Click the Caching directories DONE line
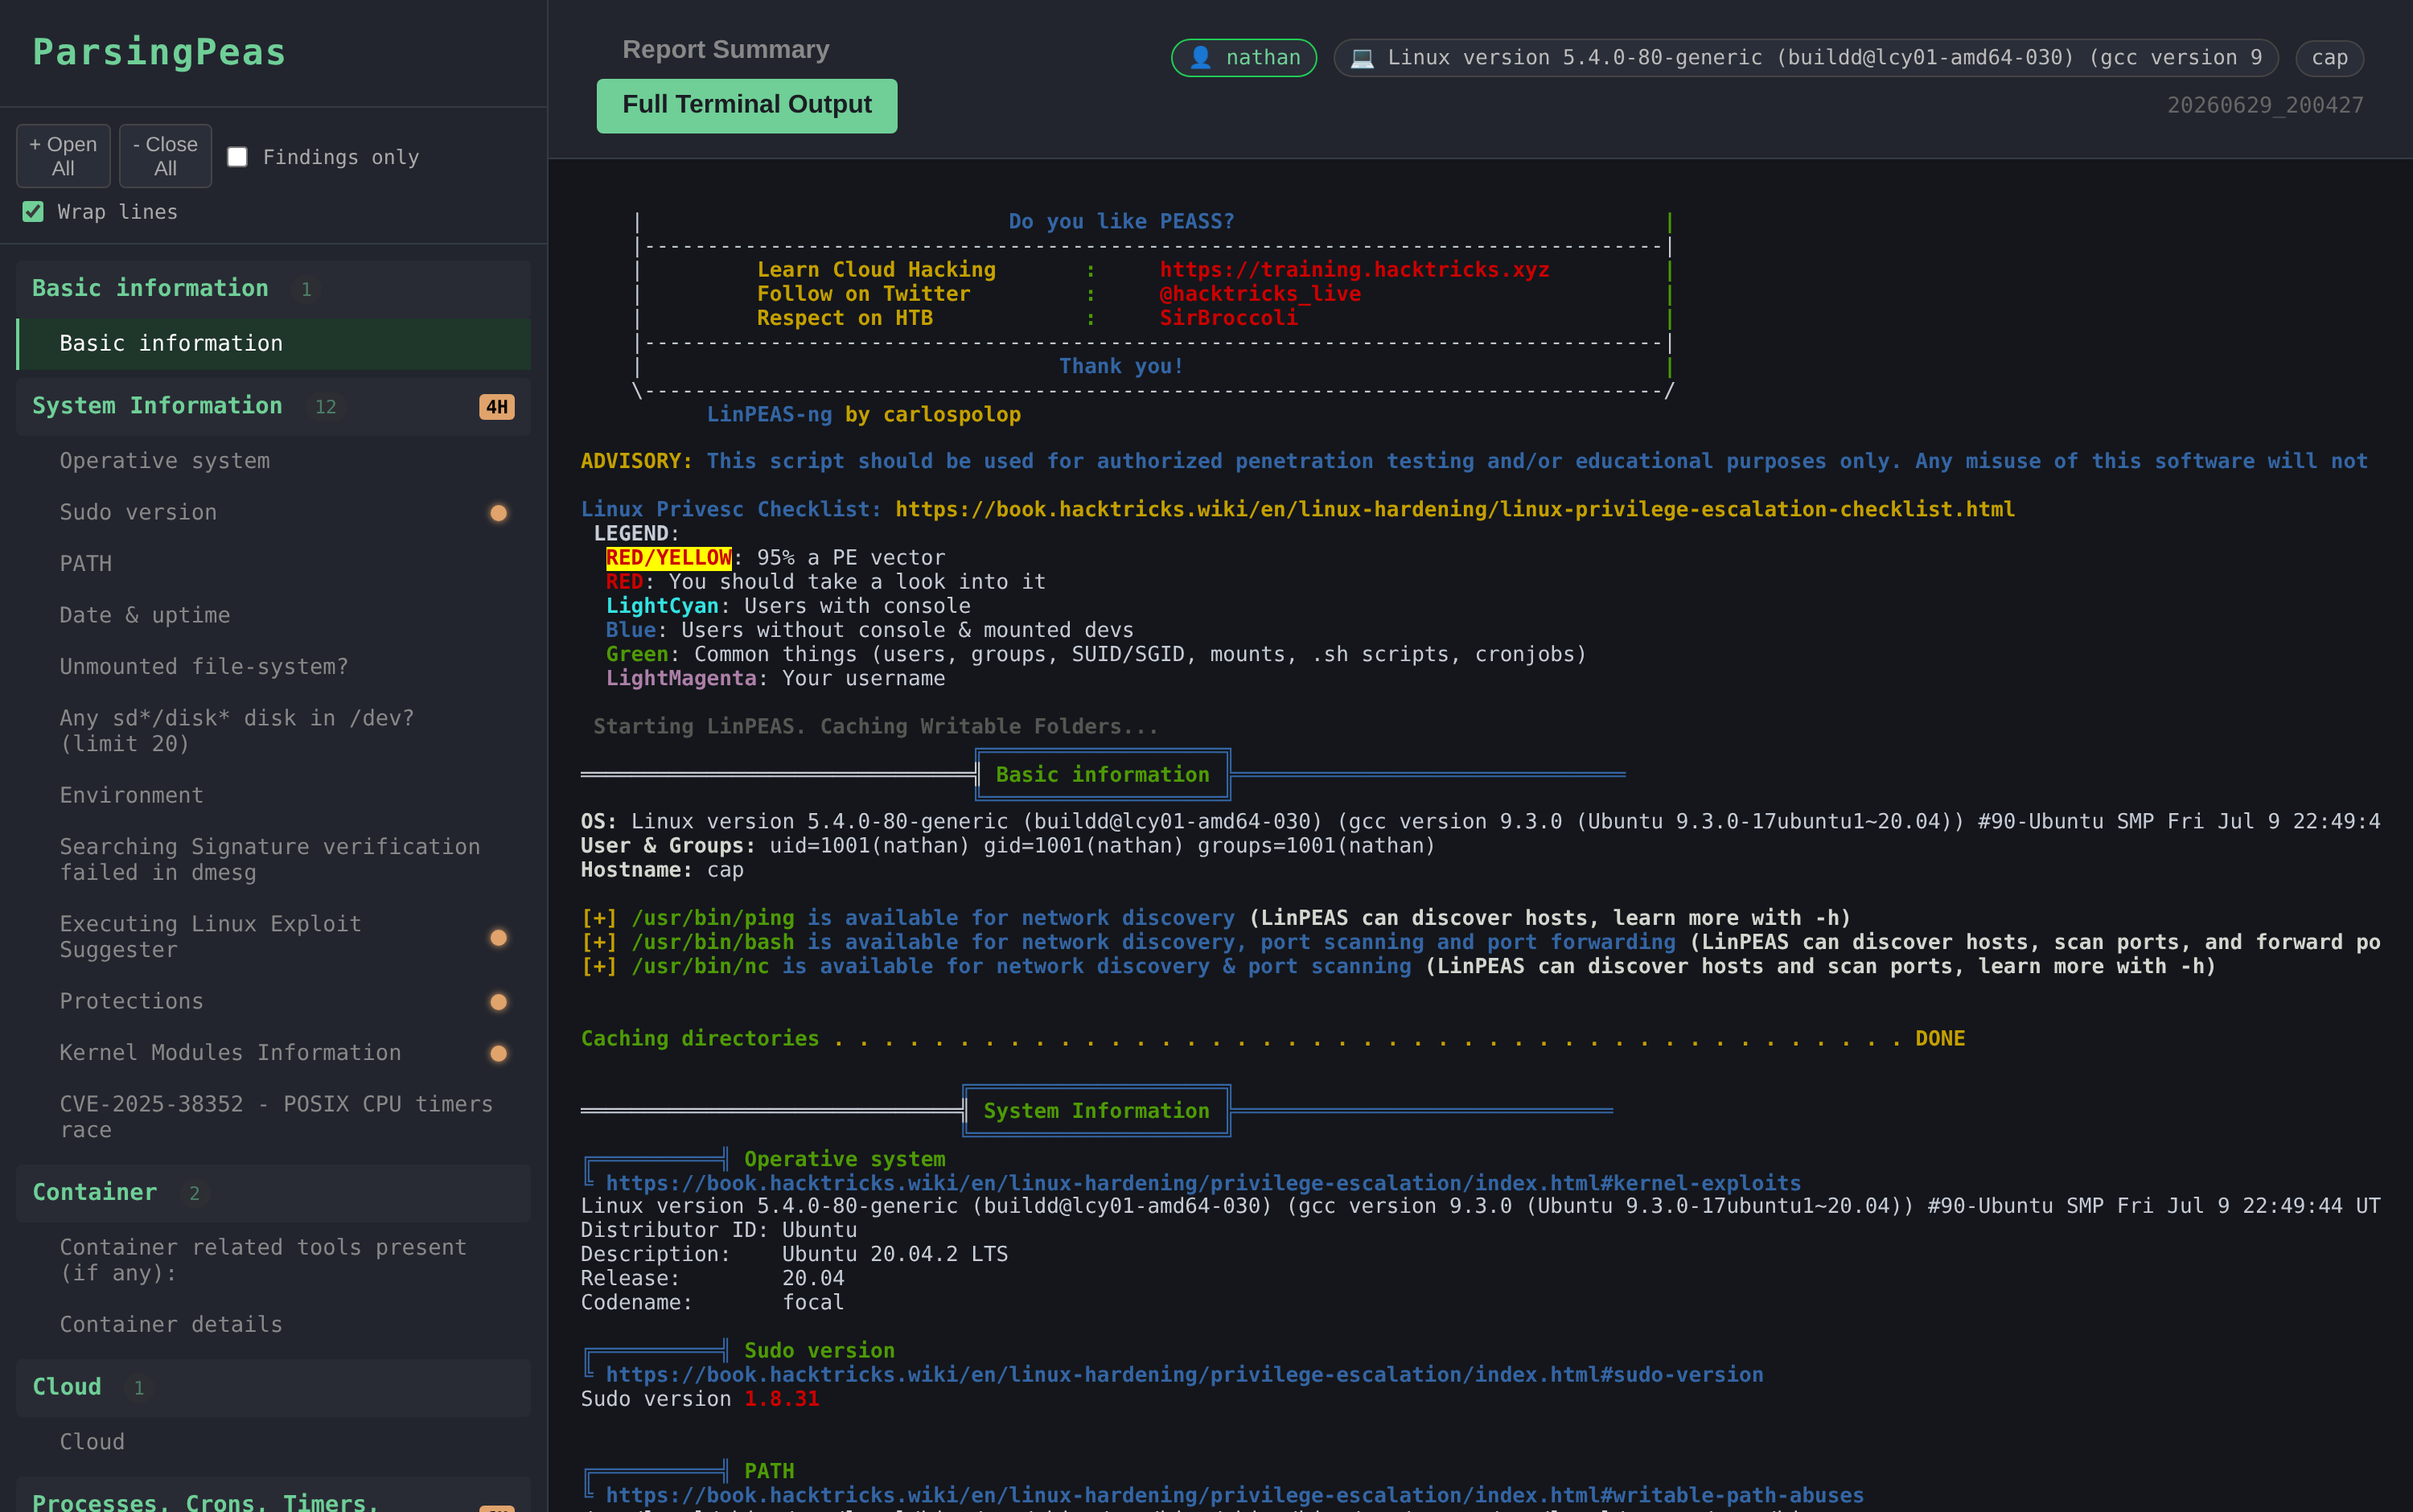This screenshot has height=1512, width=2413. pyautogui.click(x=1273, y=1039)
